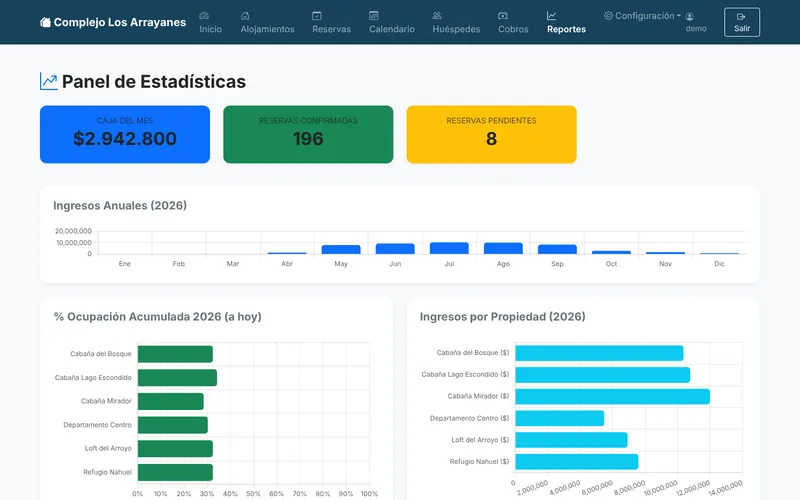Click the Caja del Mes blue card
Image resolution: width=800 pixels, height=500 pixels.
coord(125,134)
